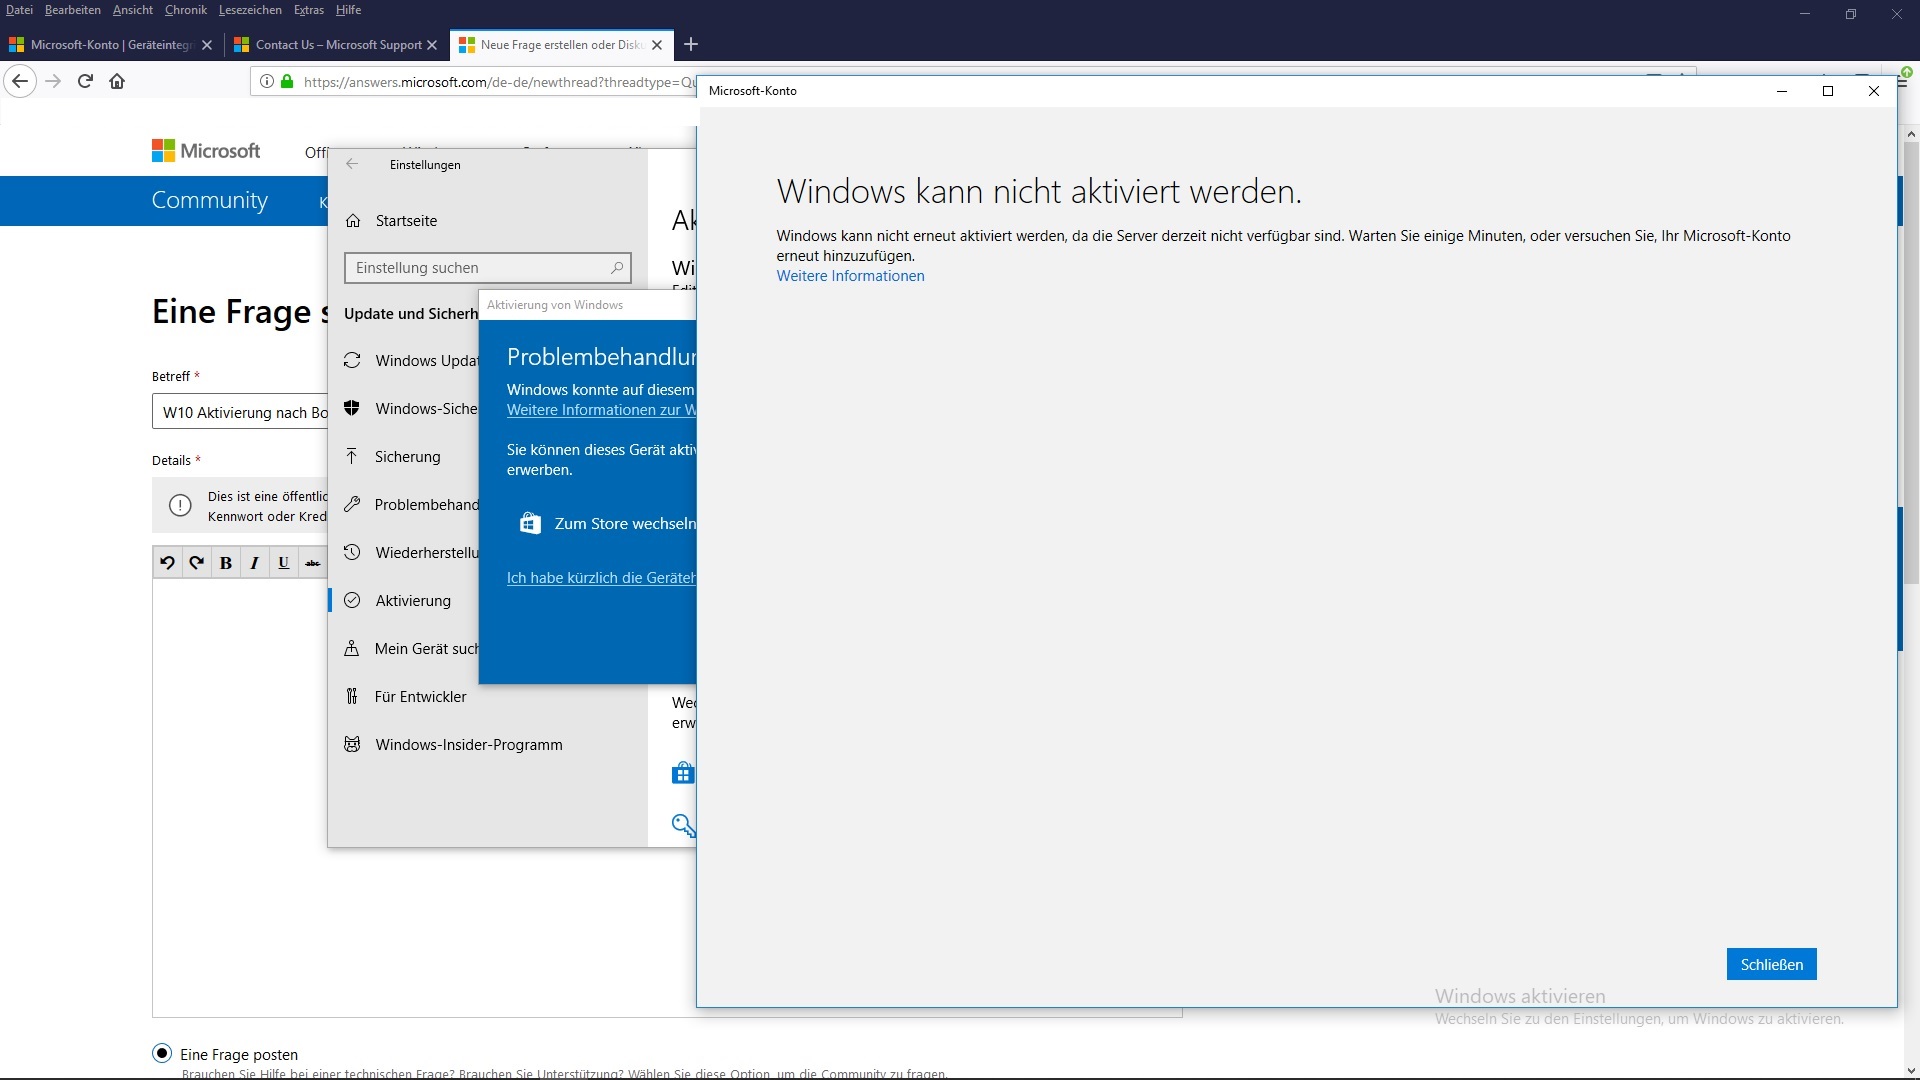This screenshot has width=1920, height=1080.
Task: Toggle strikethrough formatting in editor toolbar
Action: click(x=313, y=563)
